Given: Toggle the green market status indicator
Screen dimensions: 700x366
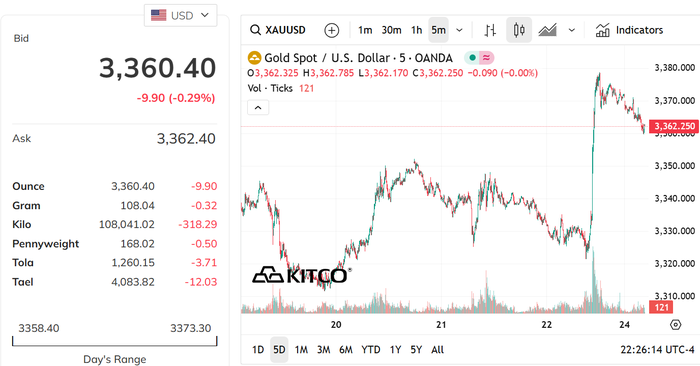Looking at the screenshot, I should click(x=472, y=58).
